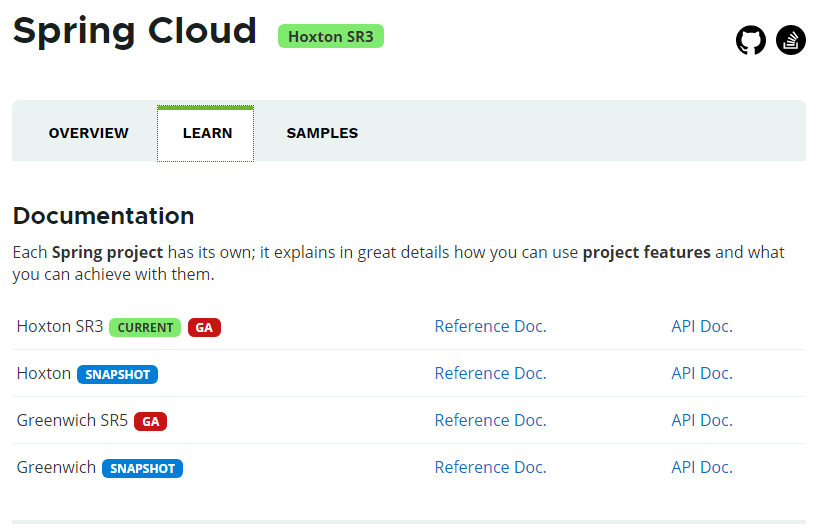The image size is (819, 531).
Task: Click the bold 'project features' text
Action: click(647, 253)
